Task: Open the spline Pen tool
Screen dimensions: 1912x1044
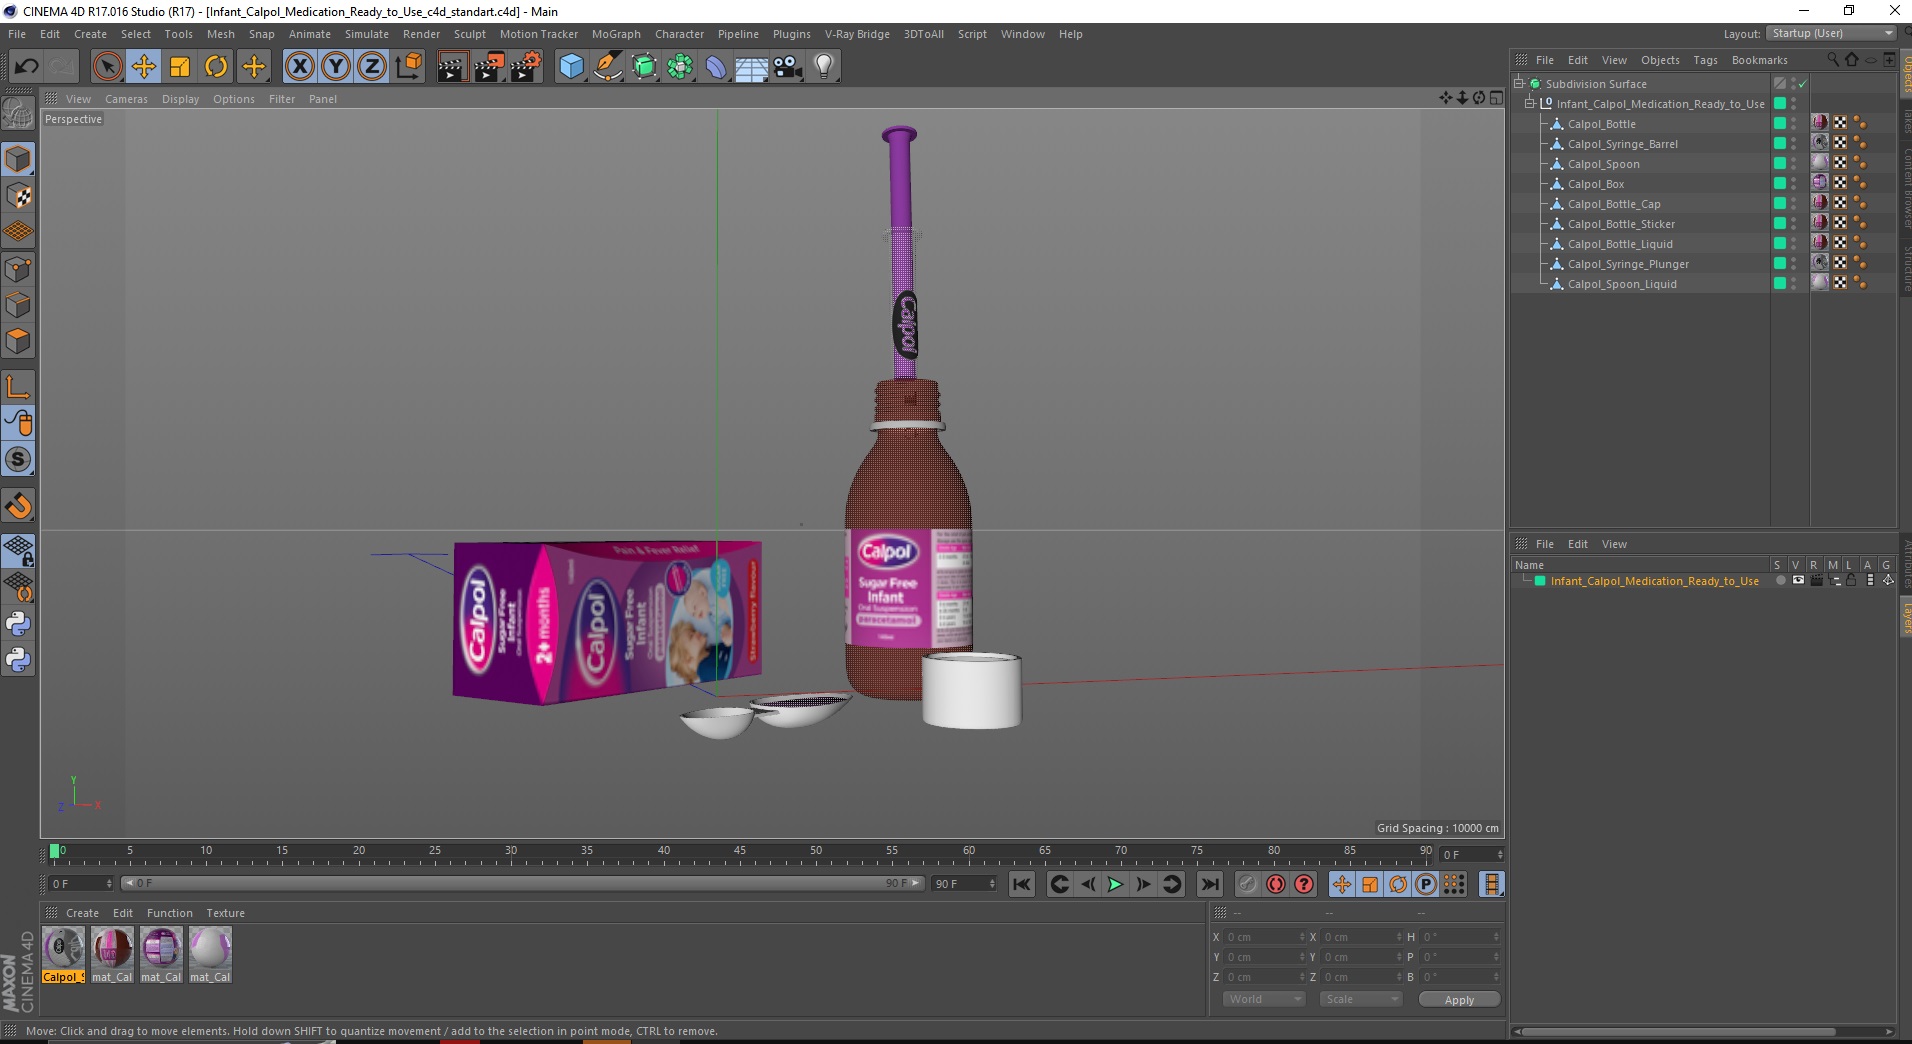Action: [608, 67]
